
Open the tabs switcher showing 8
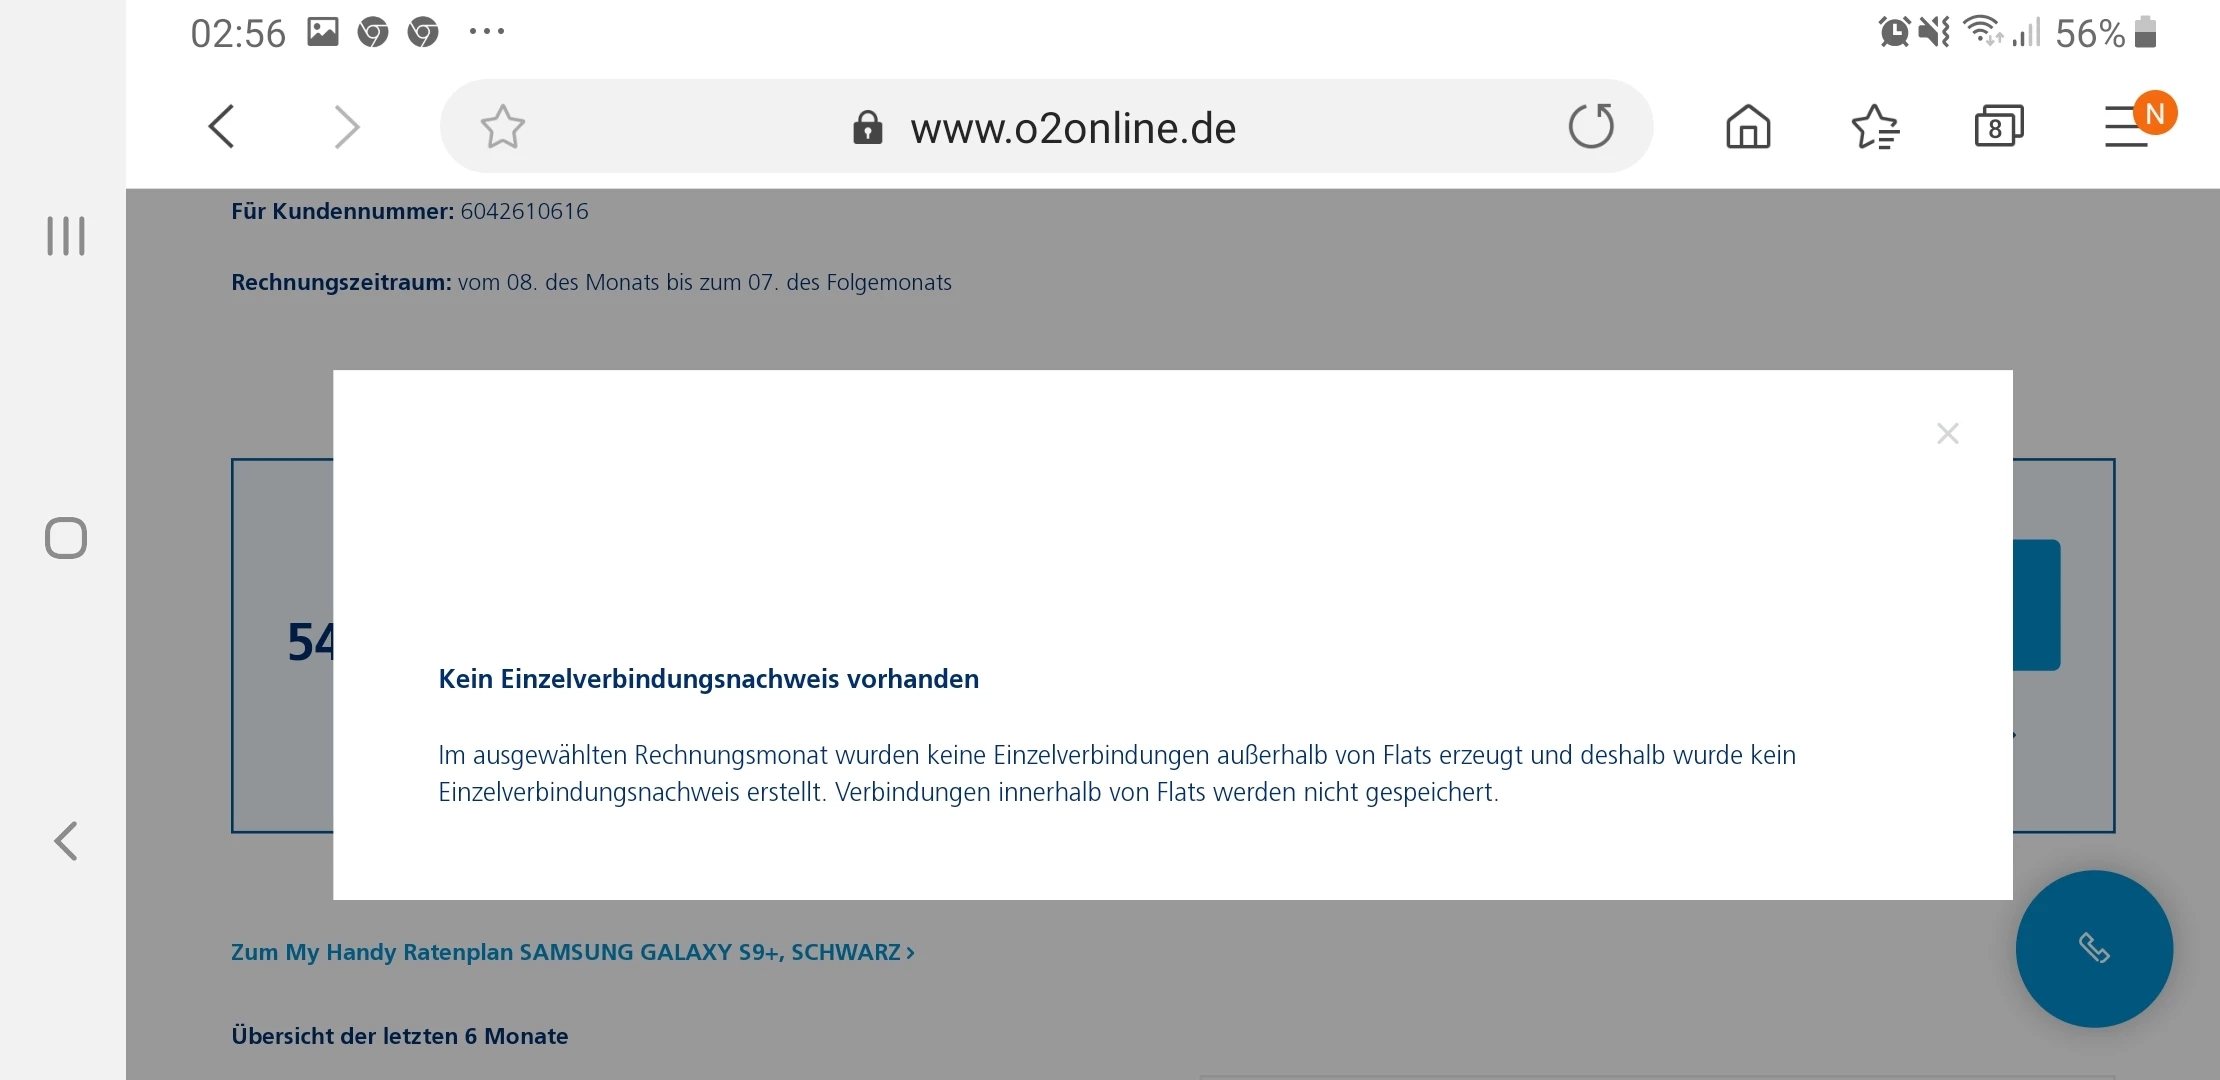(x=1998, y=127)
